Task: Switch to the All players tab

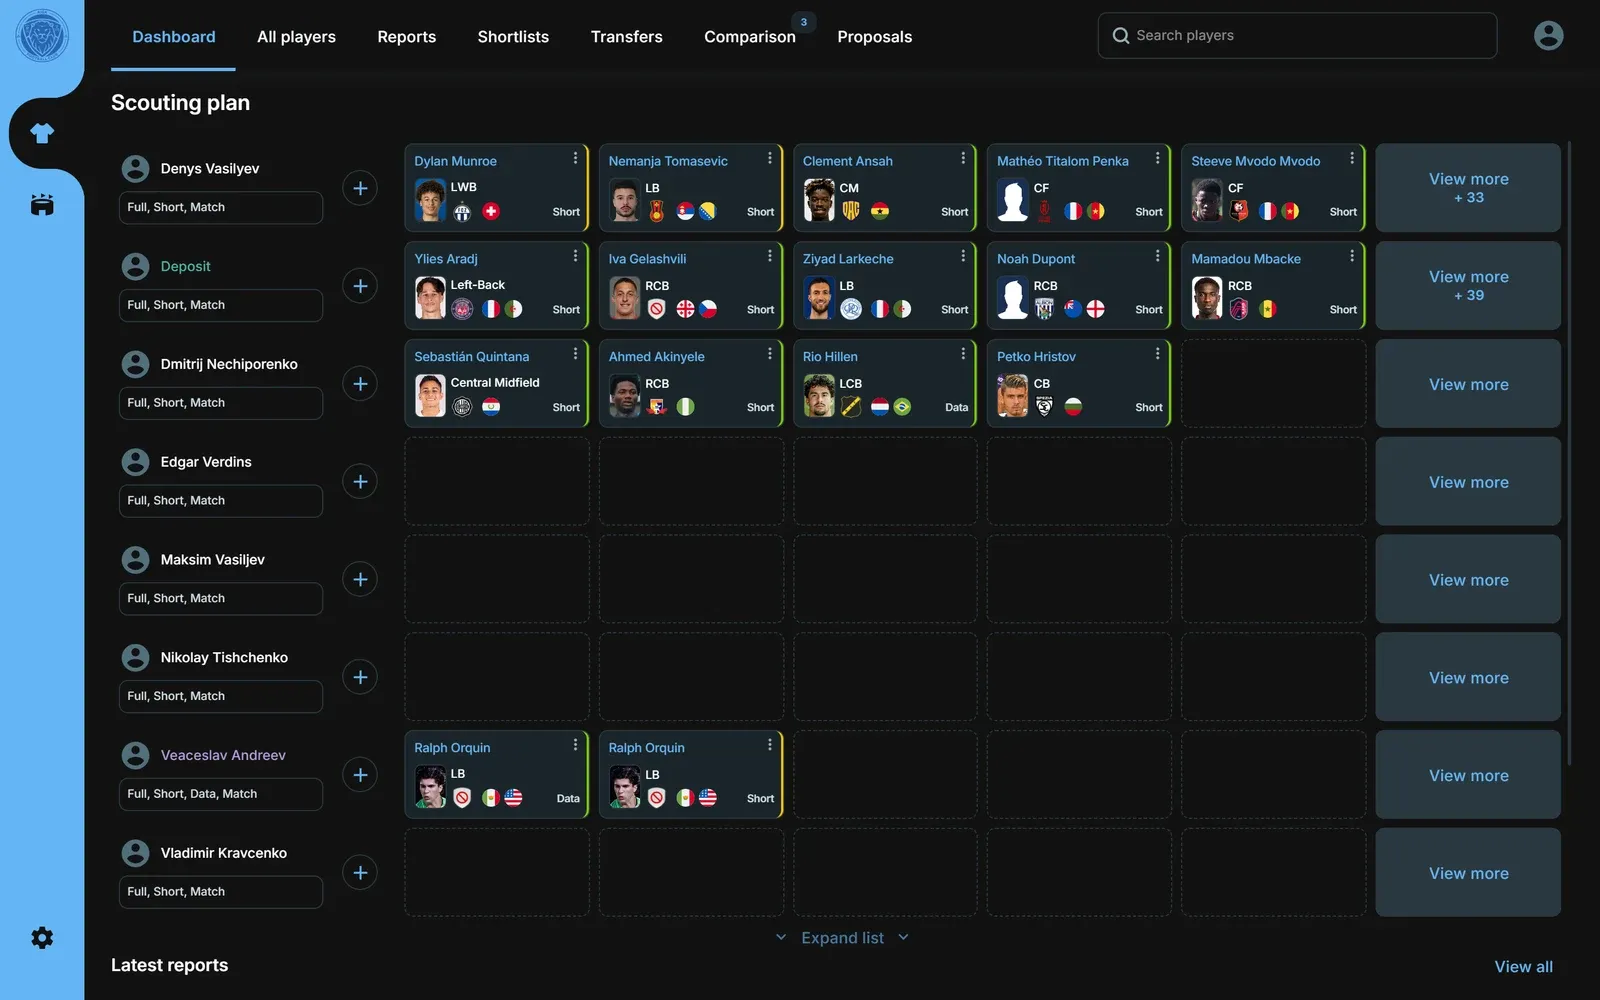Action: coord(296,37)
